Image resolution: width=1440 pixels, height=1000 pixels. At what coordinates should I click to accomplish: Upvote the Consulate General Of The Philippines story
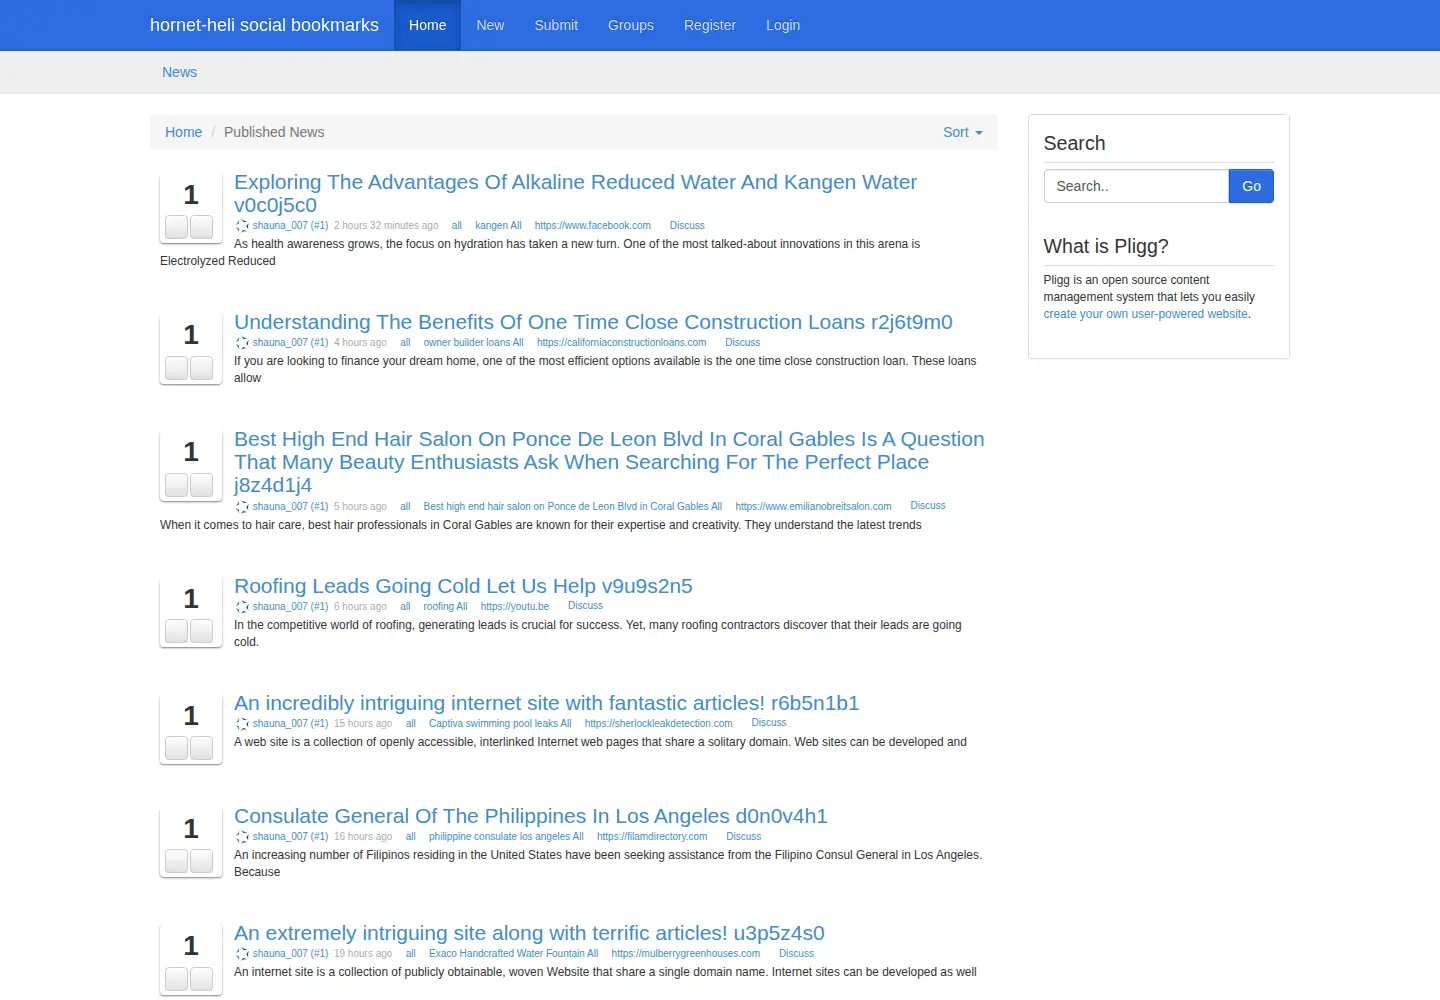(177, 861)
